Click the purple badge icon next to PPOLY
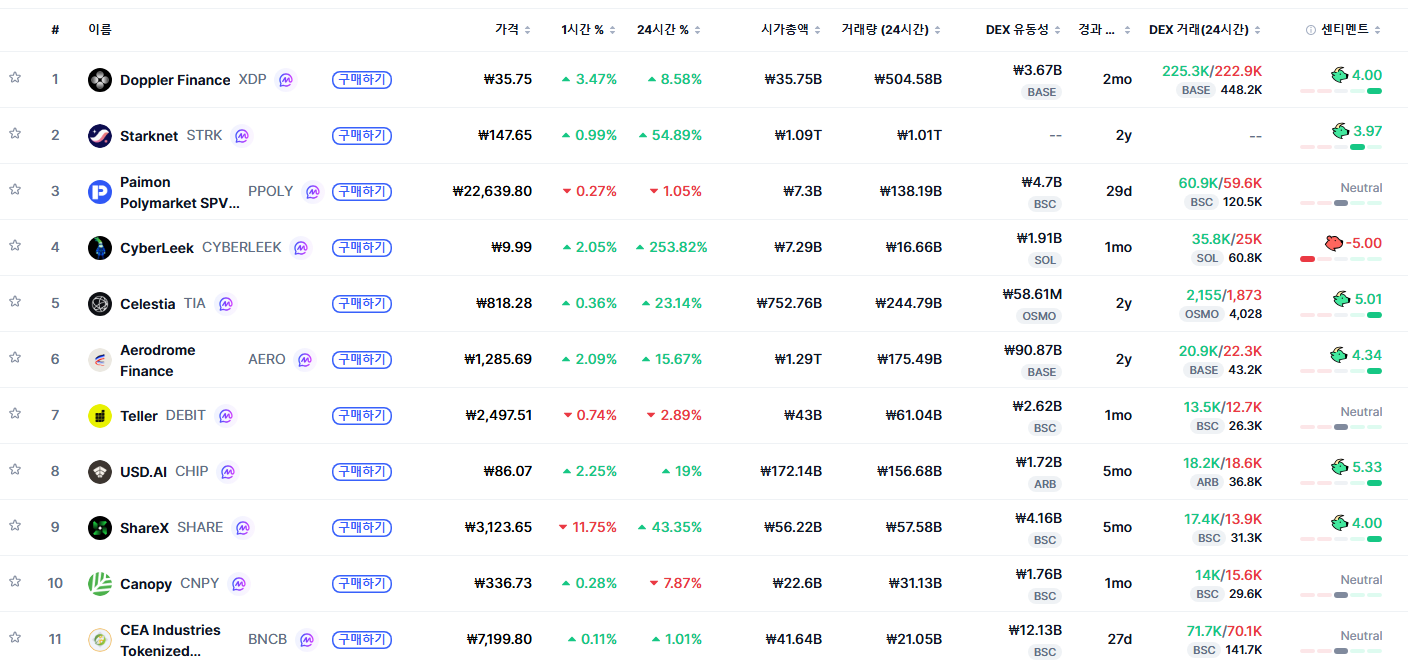 (313, 192)
